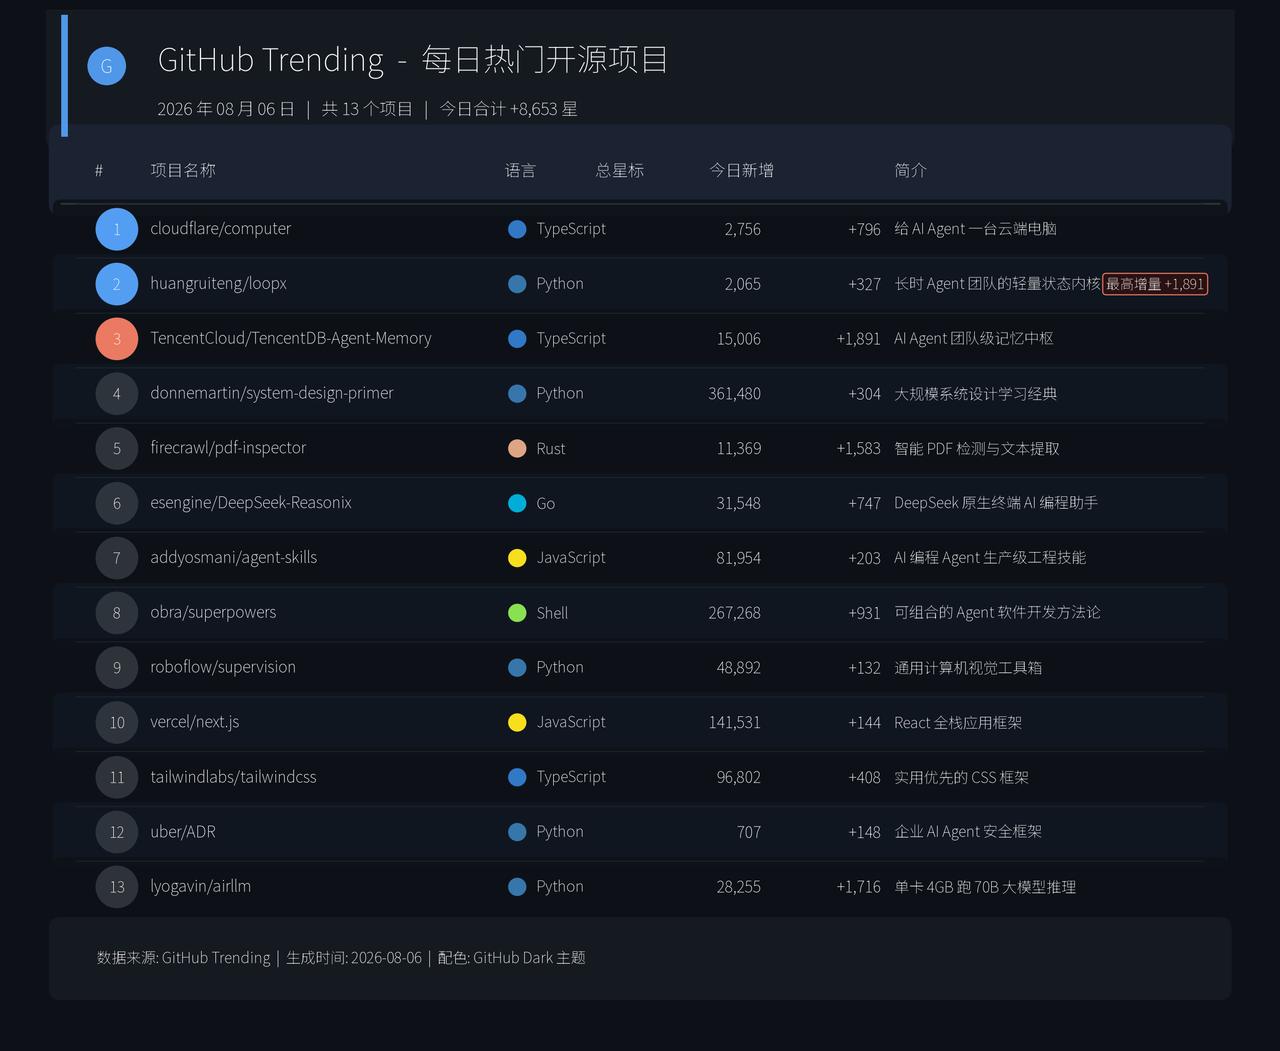This screenshot has width=1280, height=1051.
Task: Open addyosmani/agent-skills repository
Action: point(233,558)
